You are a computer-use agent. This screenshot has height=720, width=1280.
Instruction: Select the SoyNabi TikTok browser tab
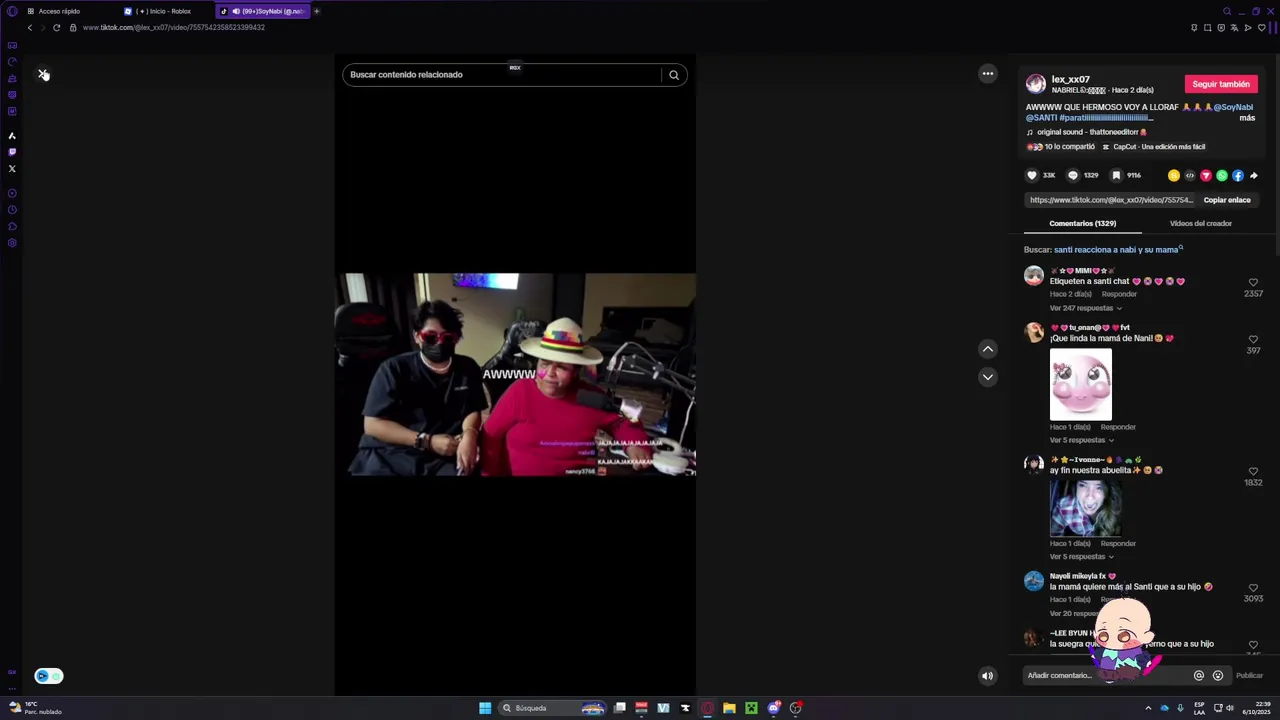262,11
